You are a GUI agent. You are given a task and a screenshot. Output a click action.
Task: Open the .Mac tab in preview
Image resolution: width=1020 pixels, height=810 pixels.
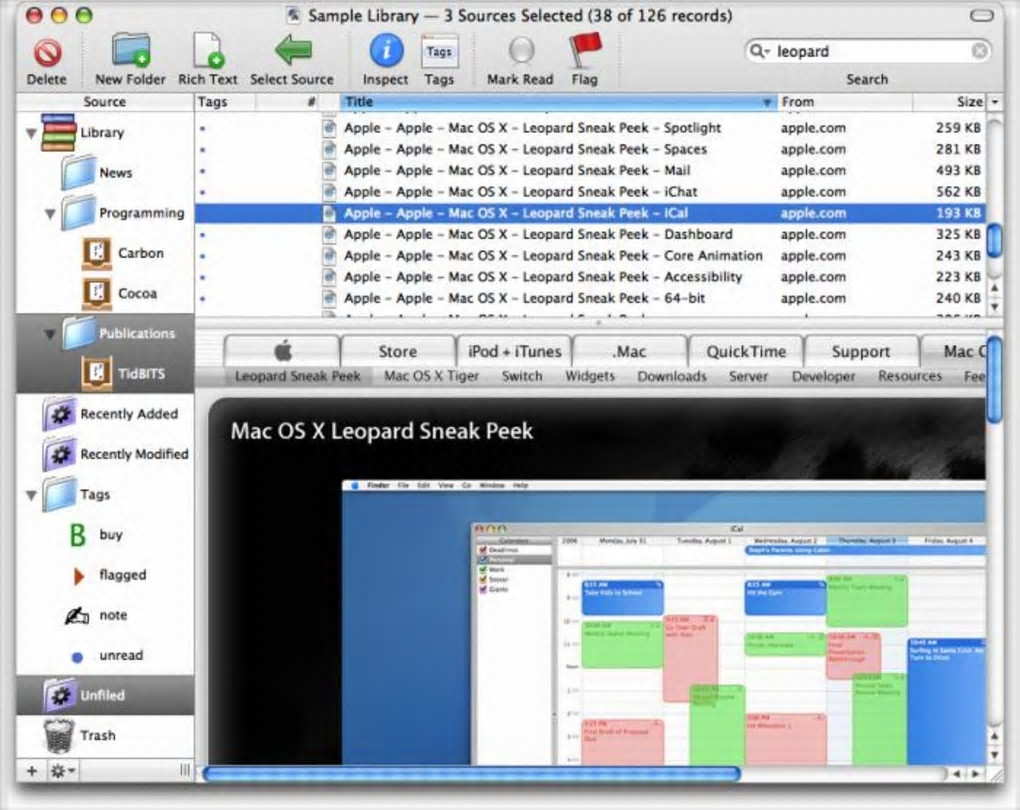[629, 351]
